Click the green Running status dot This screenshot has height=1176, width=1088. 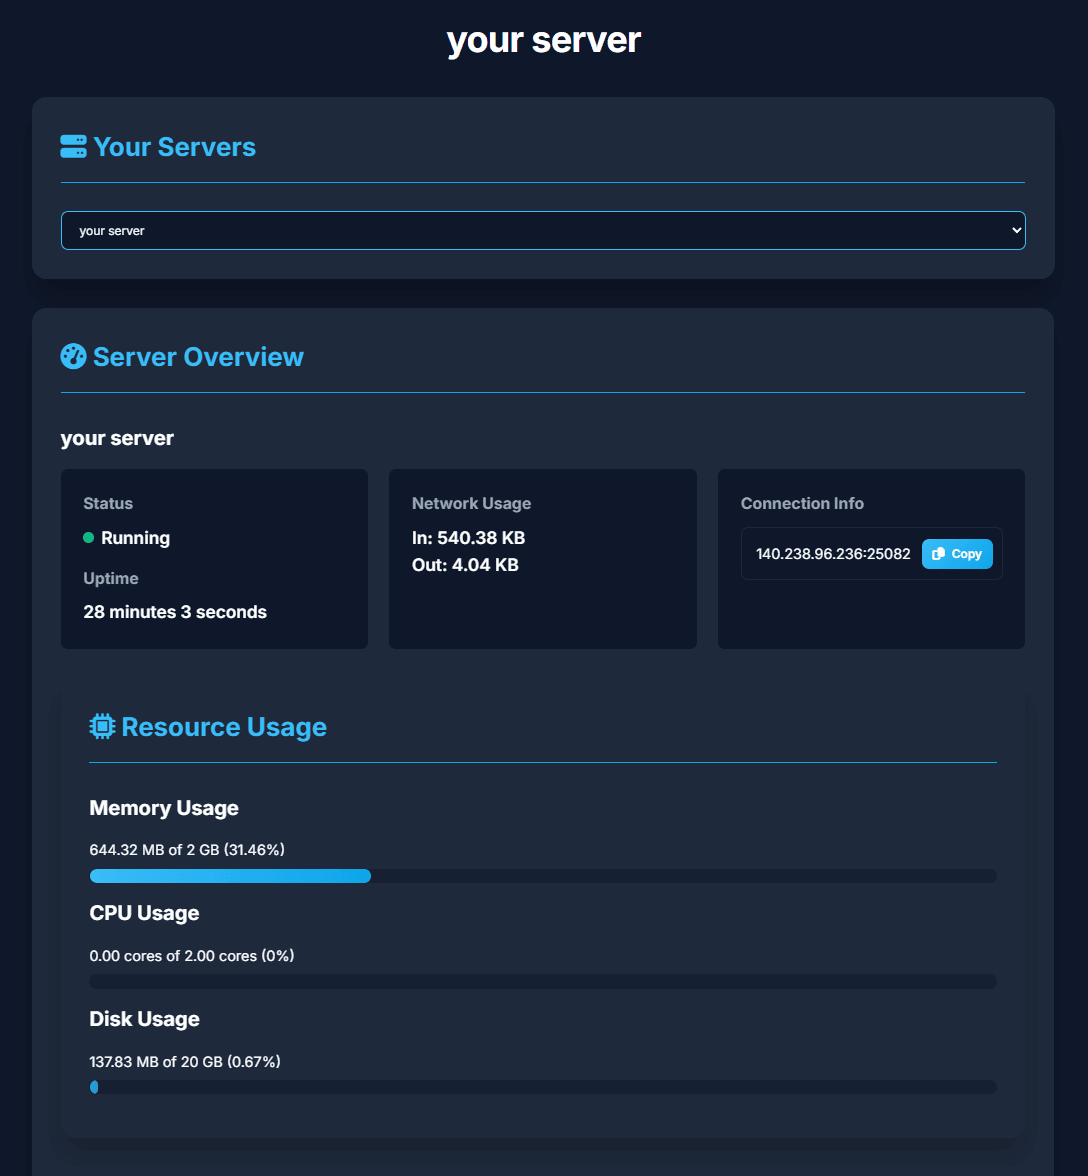tap(88, 538)
